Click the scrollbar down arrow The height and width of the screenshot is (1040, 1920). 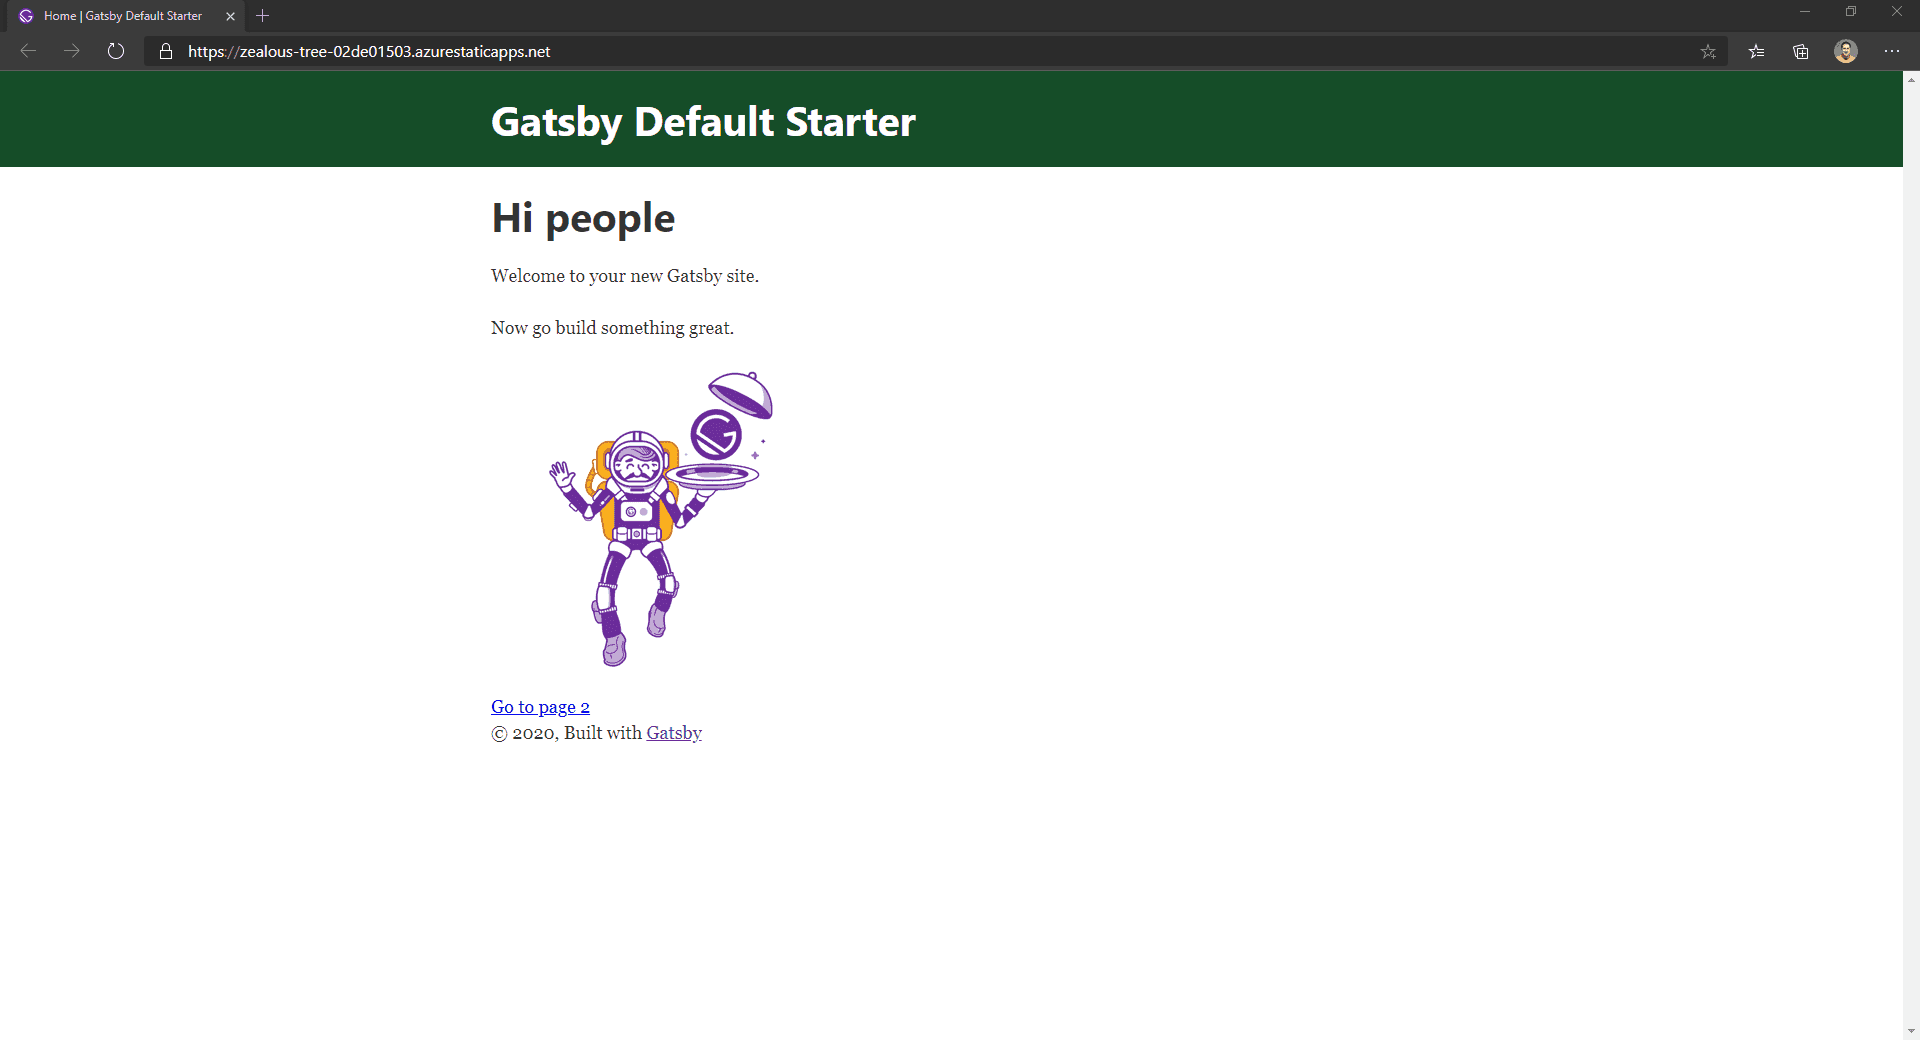pyautogui.click(x=1911, y=1030)
